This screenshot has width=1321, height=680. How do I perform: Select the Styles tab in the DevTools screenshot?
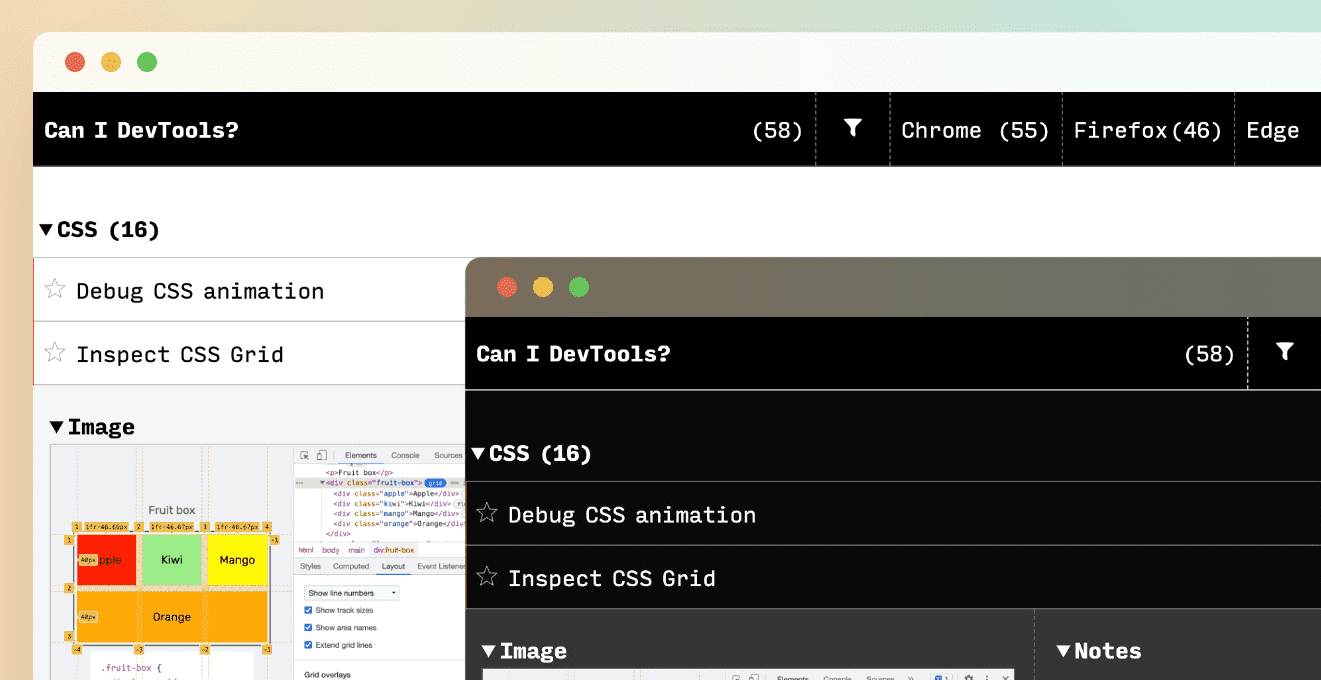click(310, 566)
